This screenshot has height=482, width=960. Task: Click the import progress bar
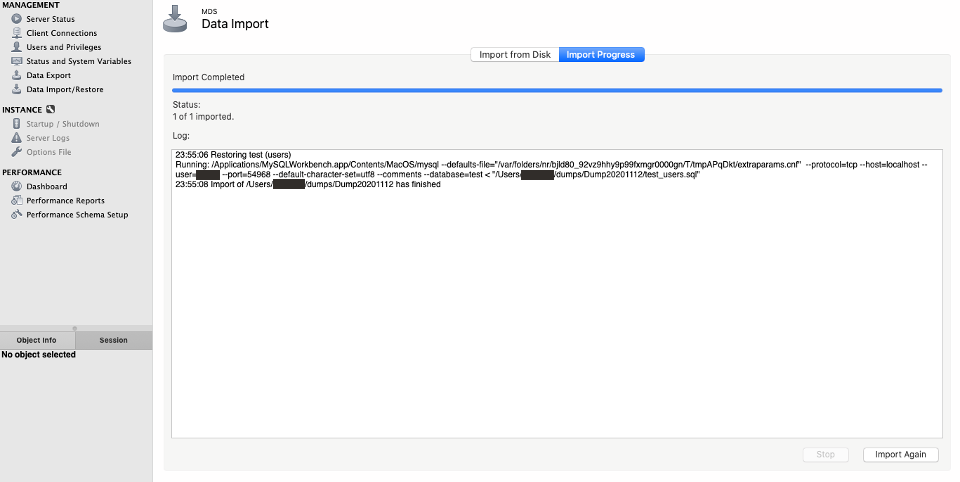tap(557, 90)
